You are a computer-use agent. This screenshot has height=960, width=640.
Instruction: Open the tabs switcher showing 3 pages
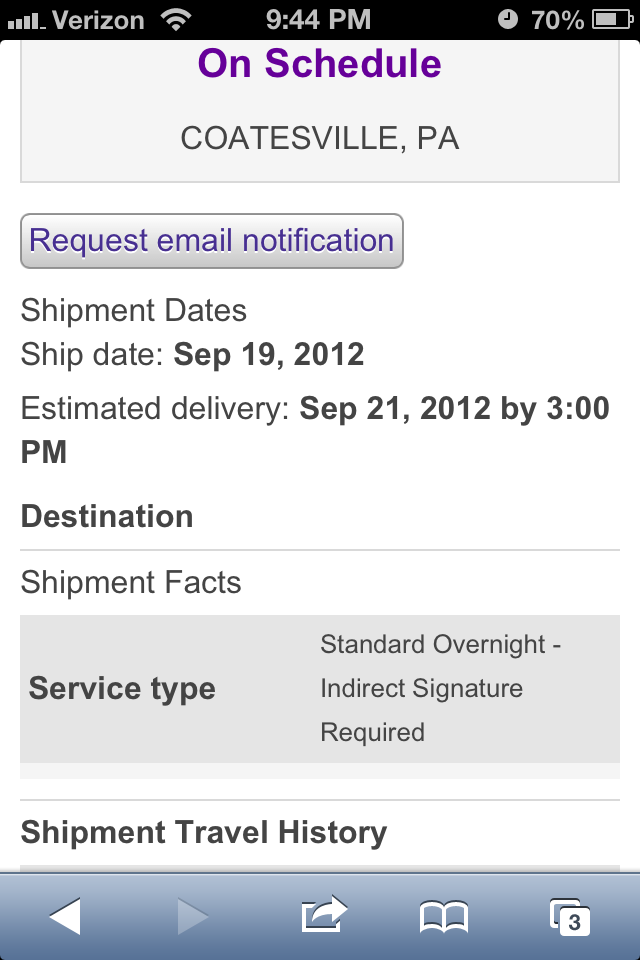(x=570, y=916)
